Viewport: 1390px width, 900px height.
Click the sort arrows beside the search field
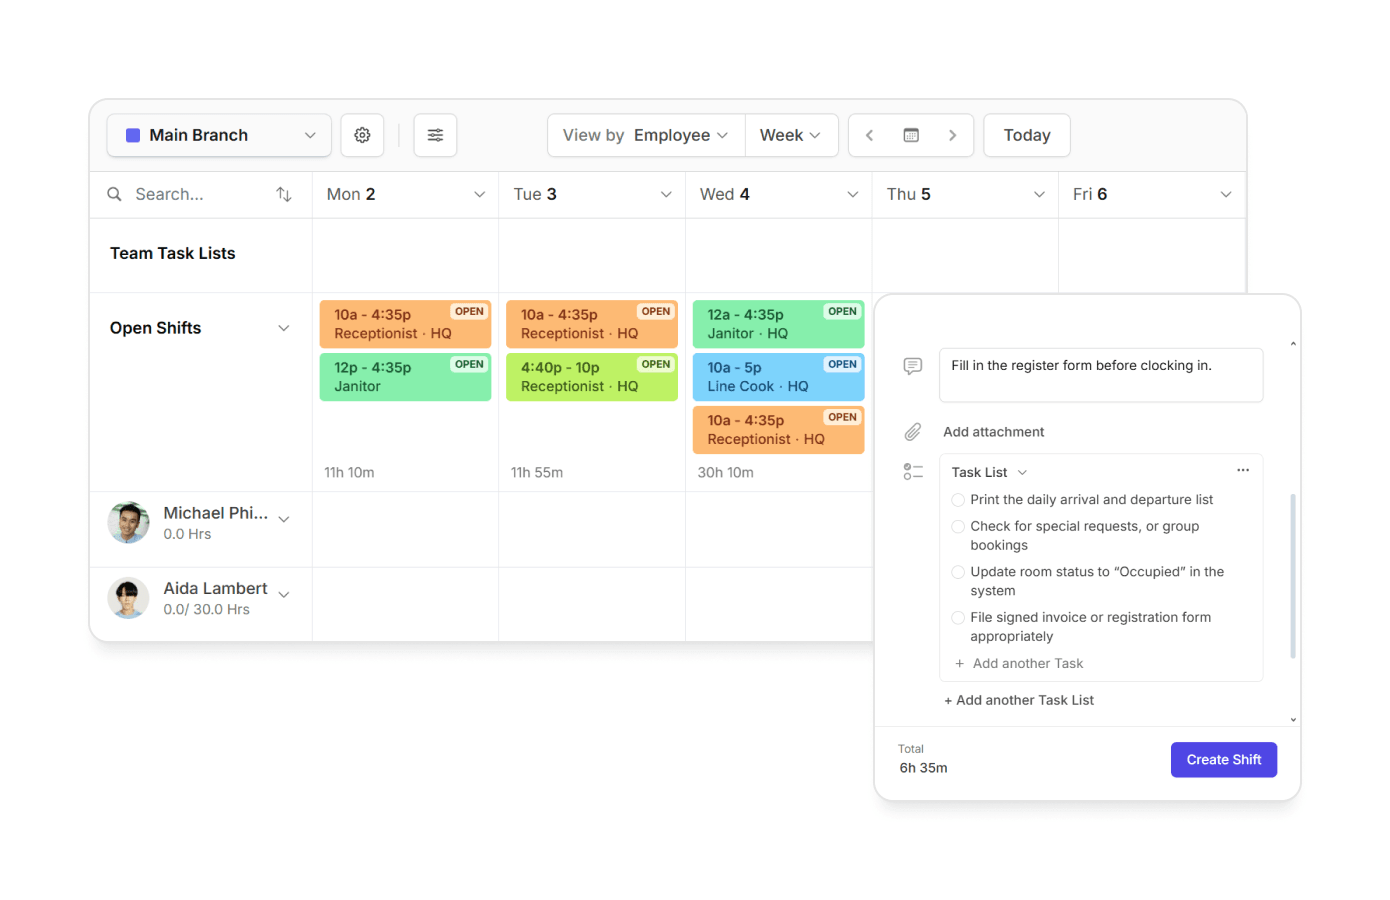click(x=284, y=194)
